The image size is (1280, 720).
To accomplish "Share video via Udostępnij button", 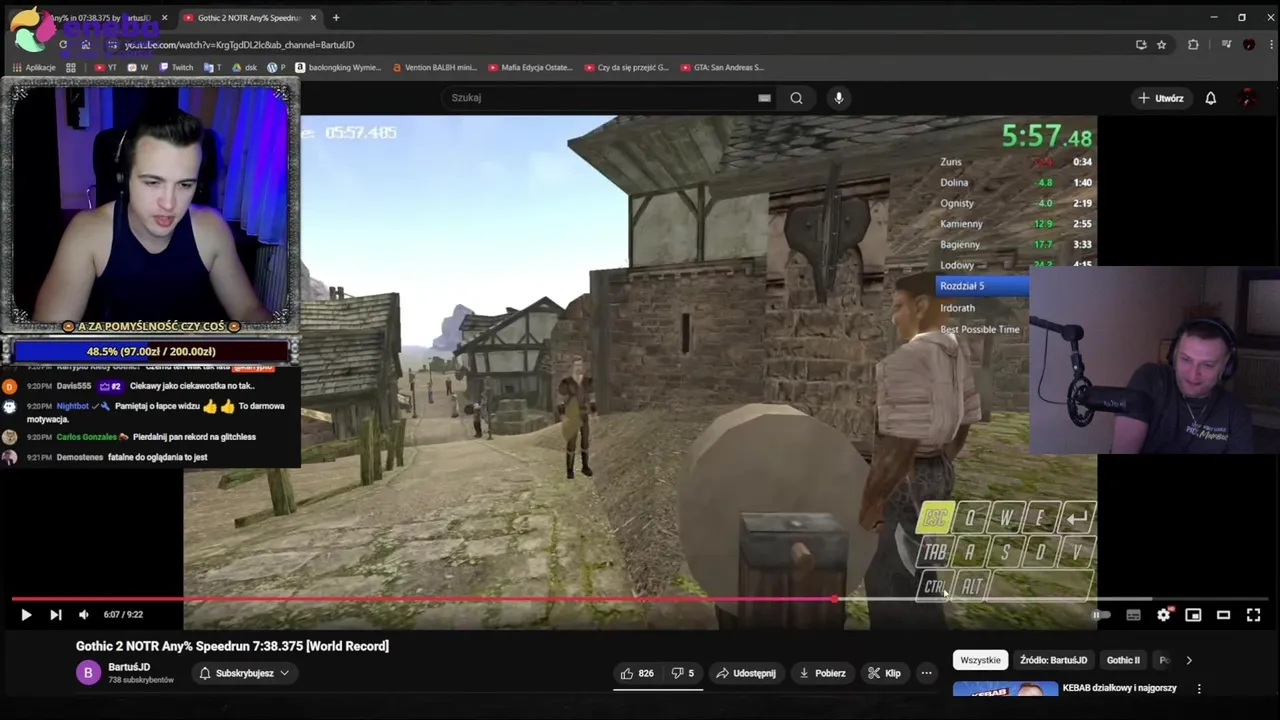I will [x=746, y=673].
